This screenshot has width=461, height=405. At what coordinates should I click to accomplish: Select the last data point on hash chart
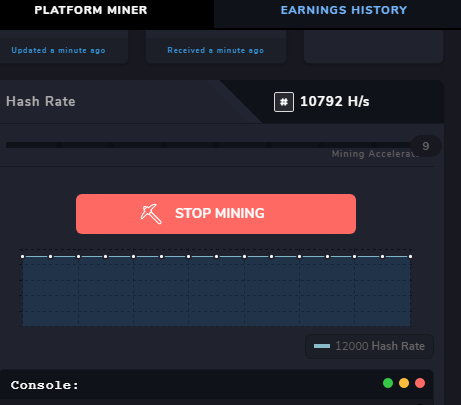[x=410, y=256]
